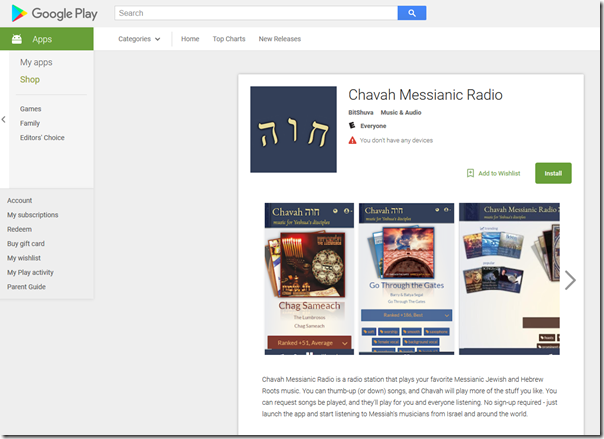The image size is (604, 439).
Task: Open My subscriptions
Action: coord(32,215)
